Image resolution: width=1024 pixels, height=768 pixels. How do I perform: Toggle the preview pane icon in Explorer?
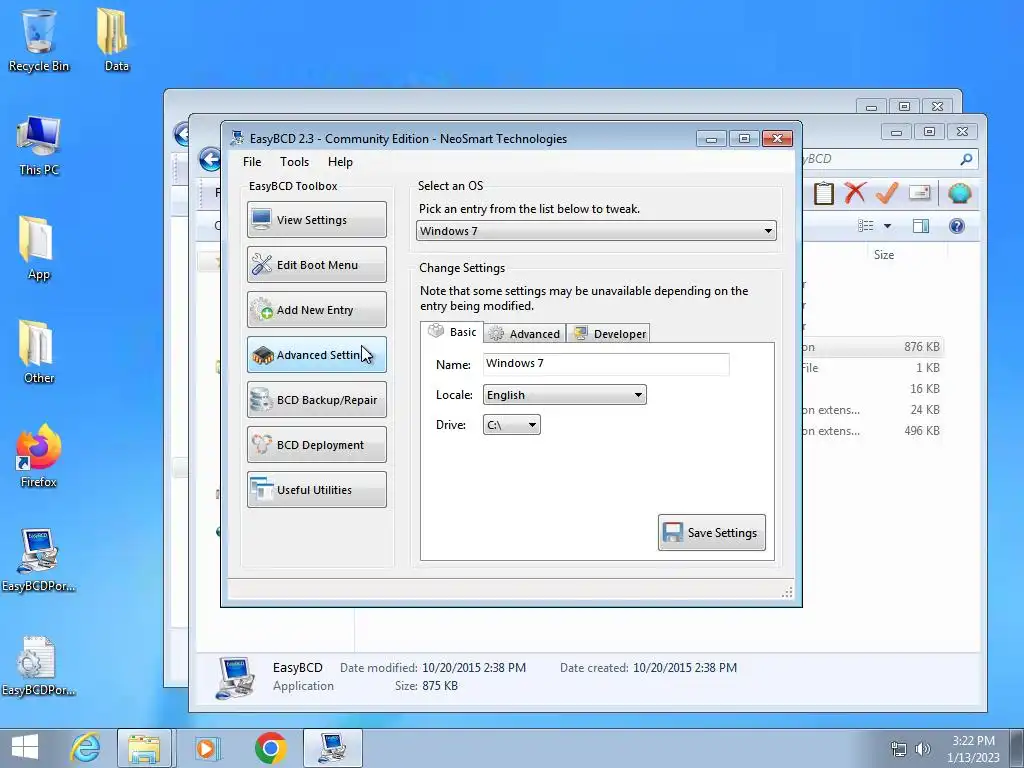(x=921, y=226)
